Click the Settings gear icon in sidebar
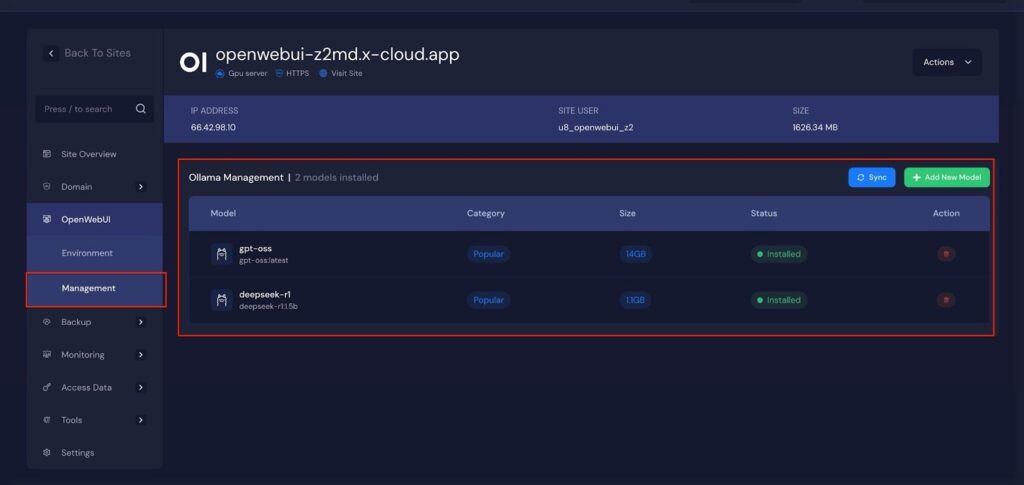 [47, 453]
